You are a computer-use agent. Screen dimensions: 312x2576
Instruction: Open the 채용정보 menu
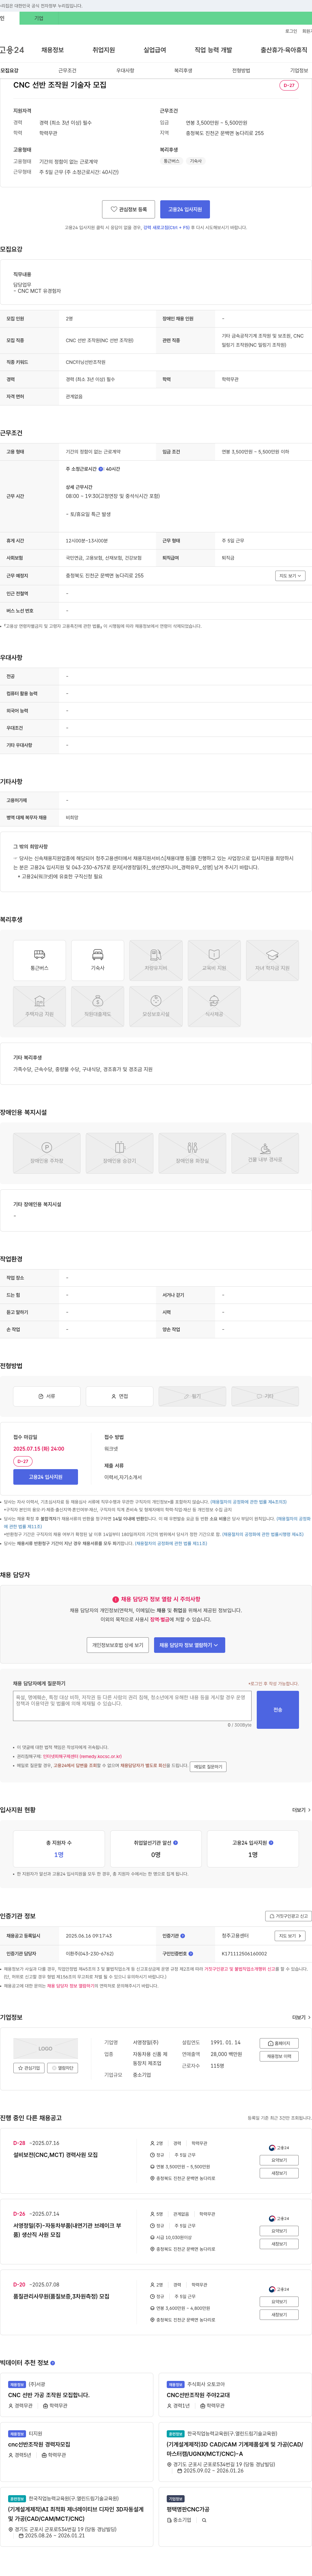point(52,50)
